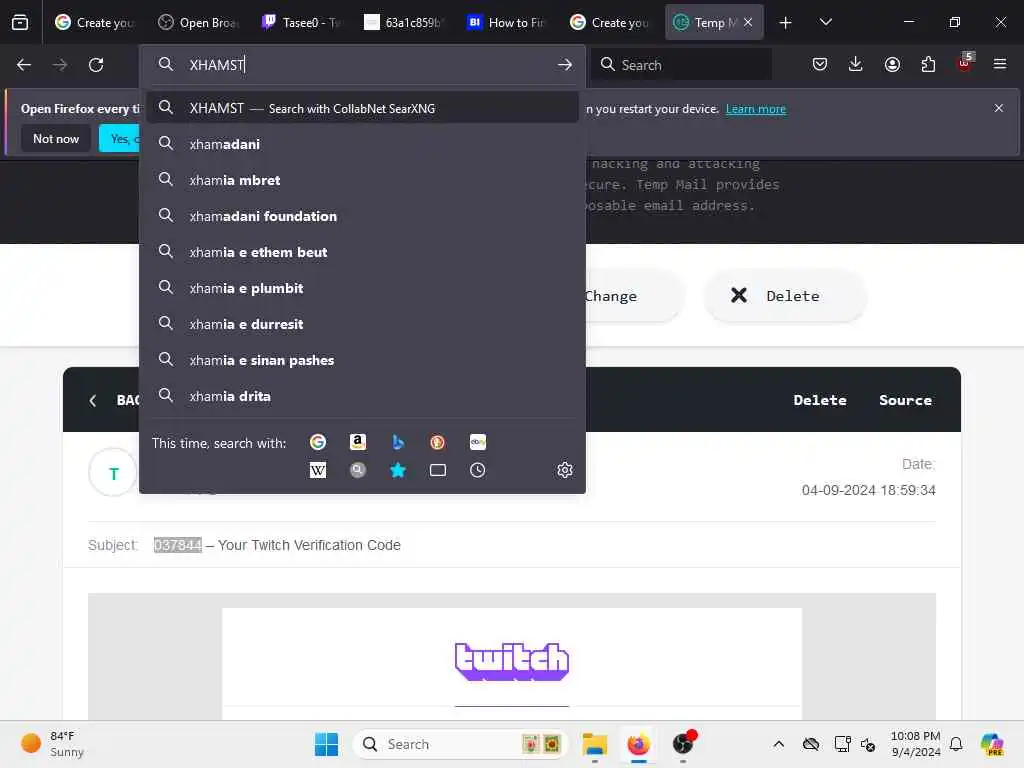Search open Tabs this time
The width and height of the screenshot is (1024, 768).
[x=438, y=470]
